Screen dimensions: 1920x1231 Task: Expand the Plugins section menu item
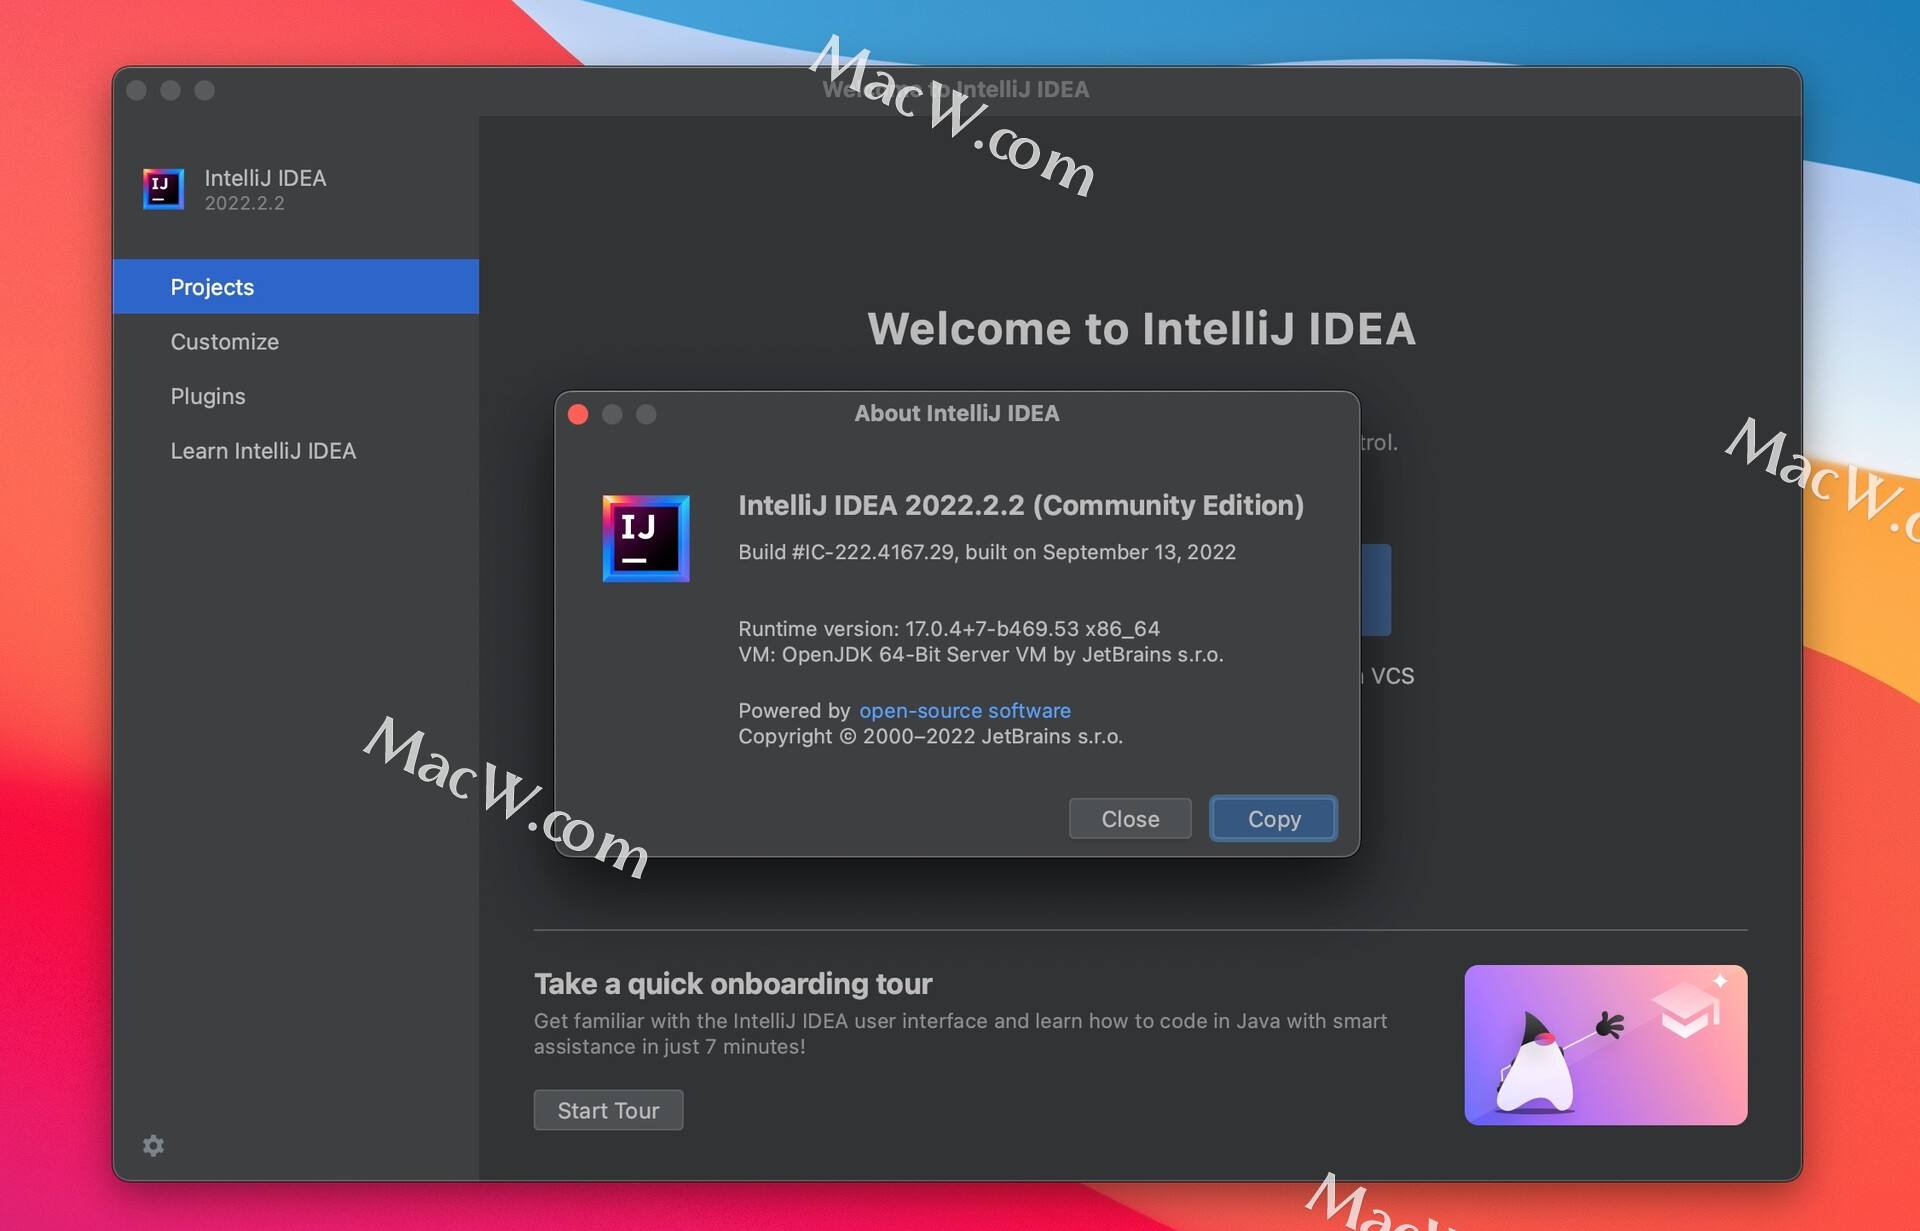pyautogui.click(x=207, y=394)
